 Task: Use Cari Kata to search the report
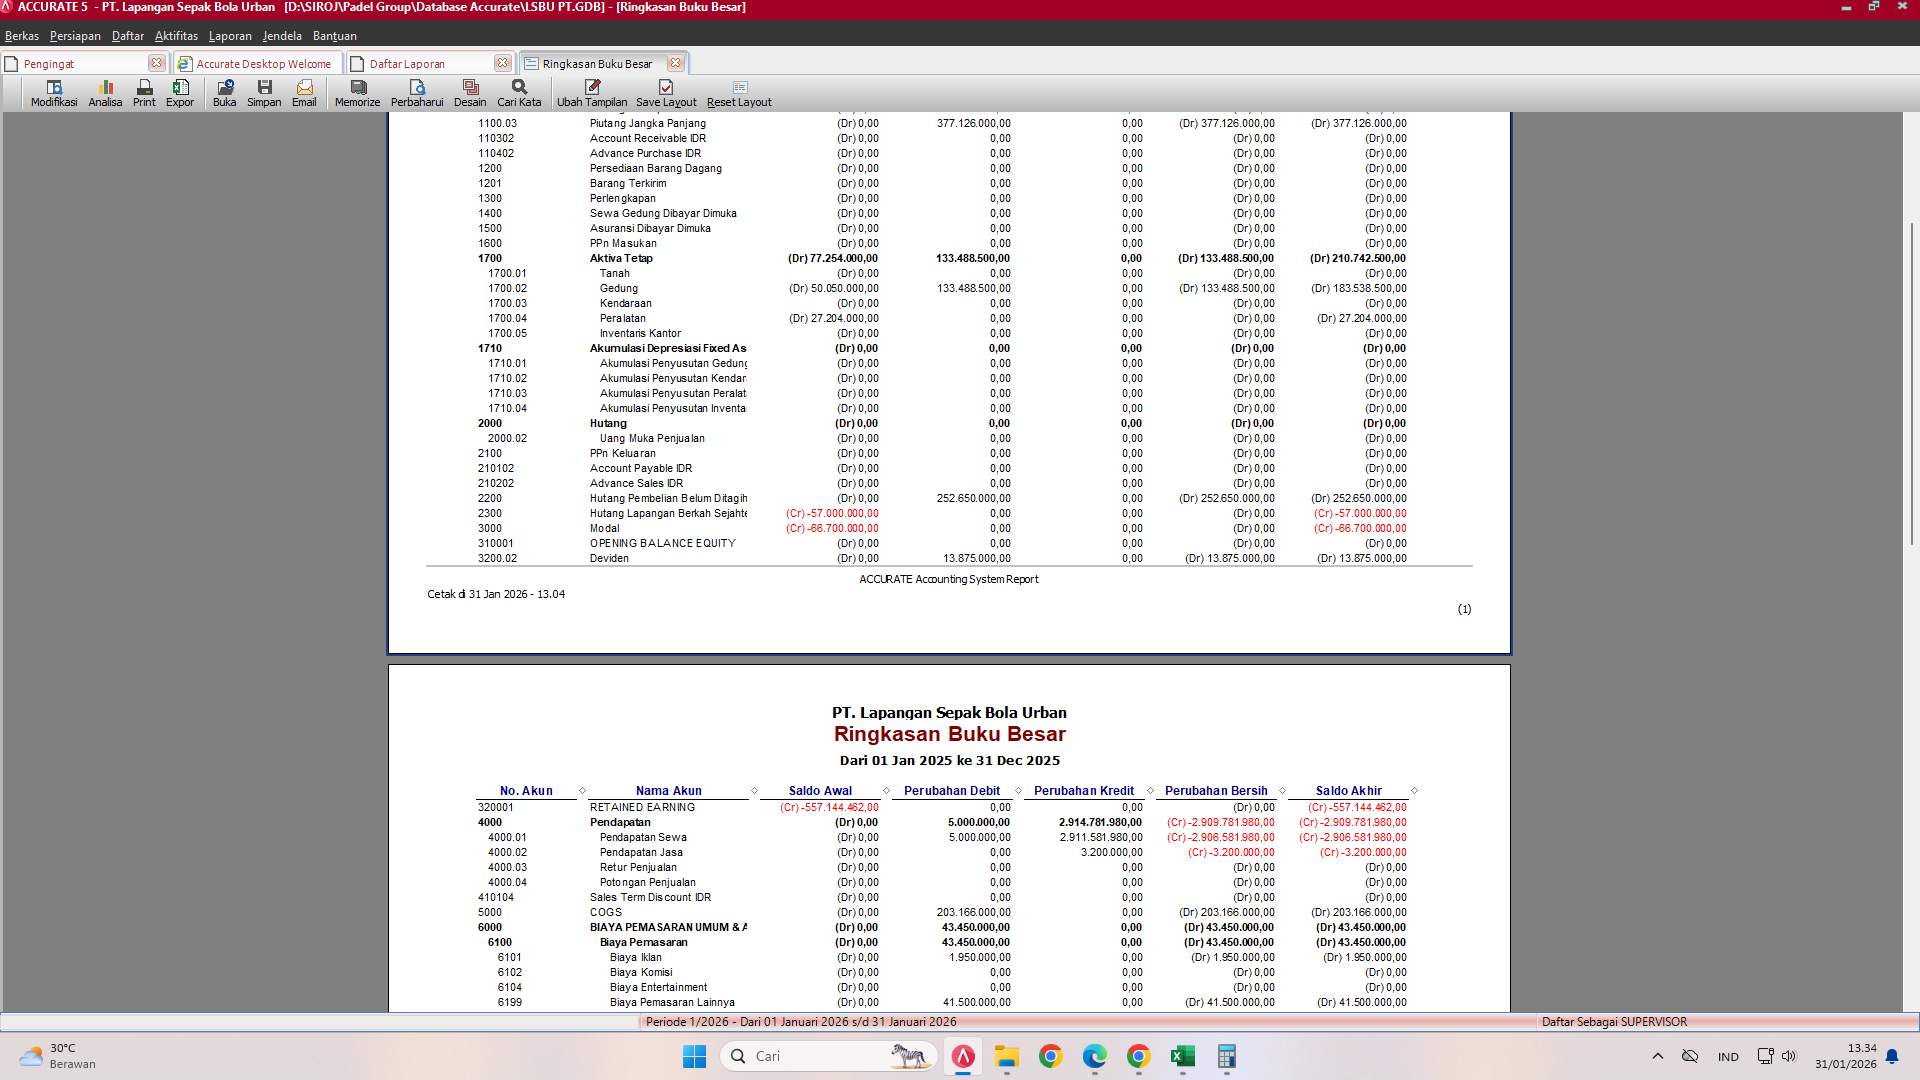coord(518,92)
